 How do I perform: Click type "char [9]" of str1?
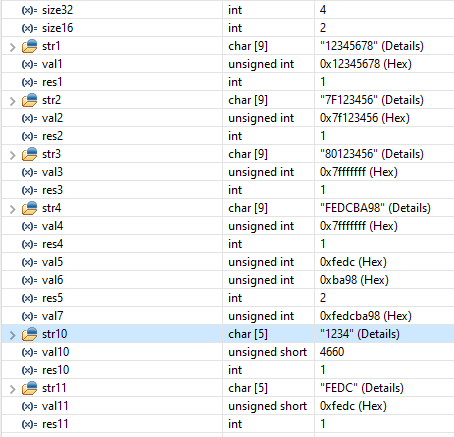(x=248, y=46)
